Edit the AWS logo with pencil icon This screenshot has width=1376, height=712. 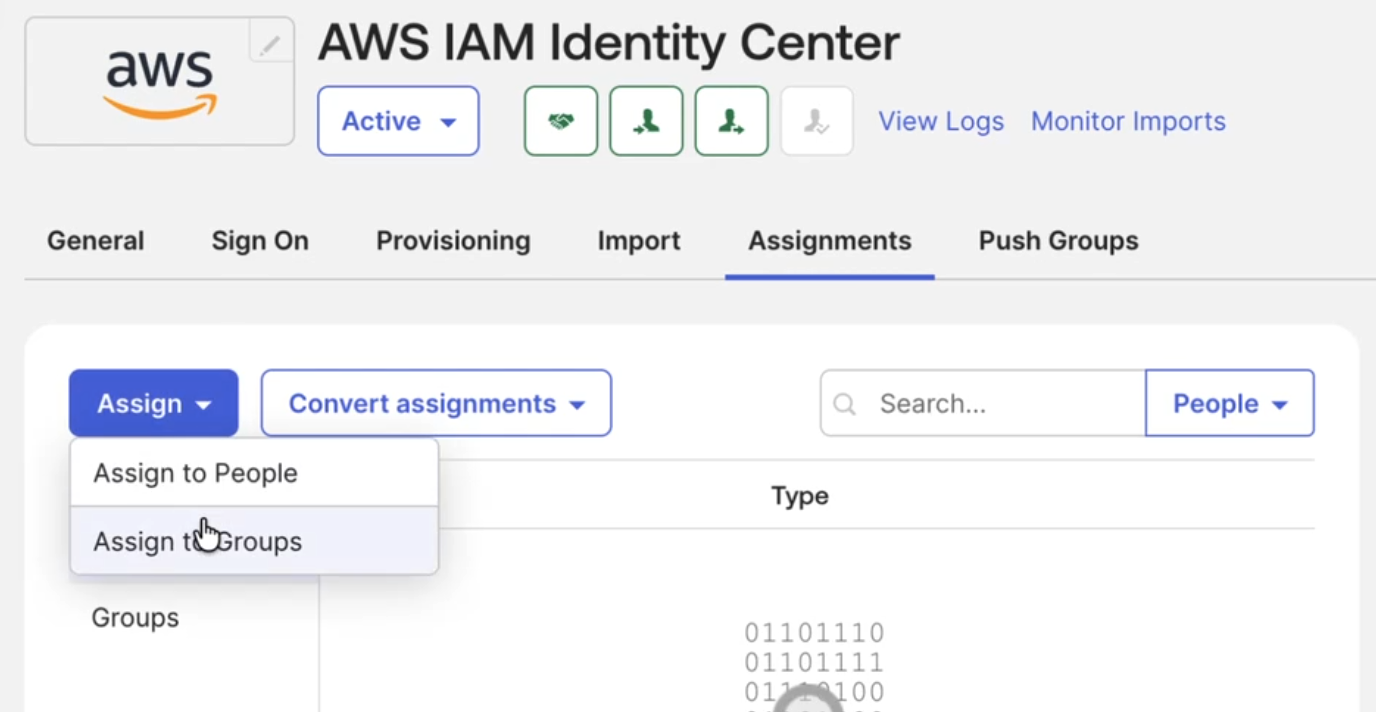[x=270, y=43]
